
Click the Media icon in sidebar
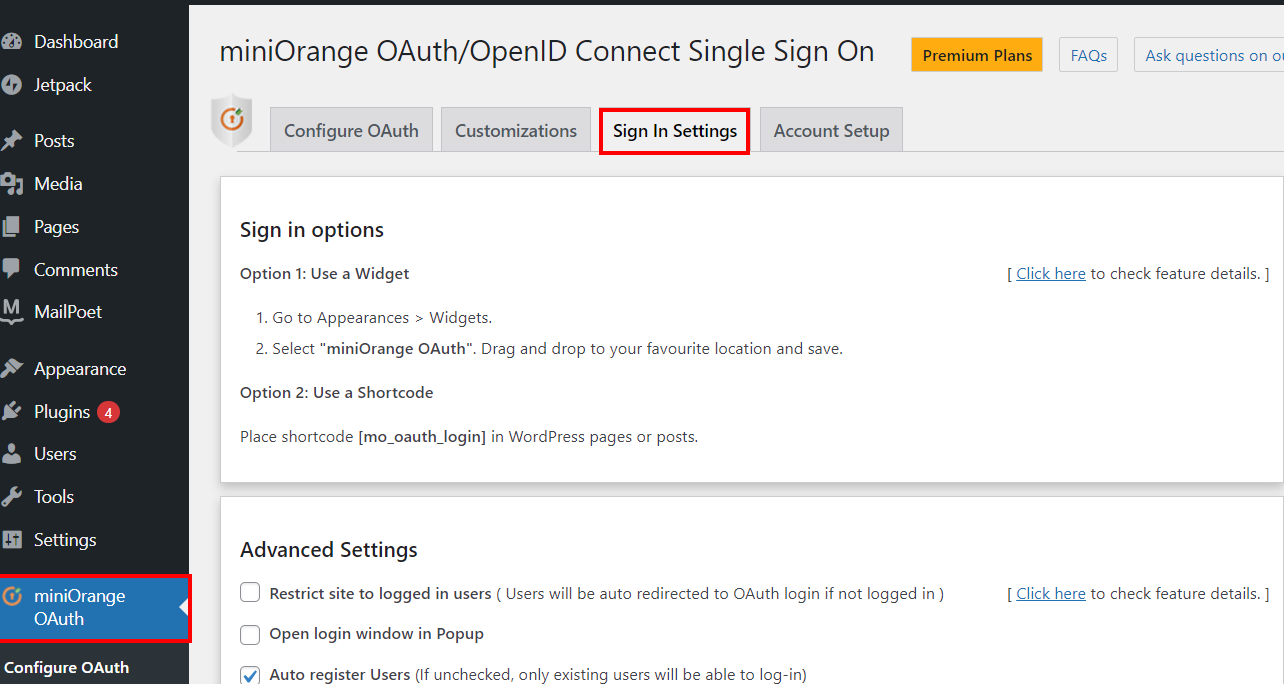(x=11, y=184)
